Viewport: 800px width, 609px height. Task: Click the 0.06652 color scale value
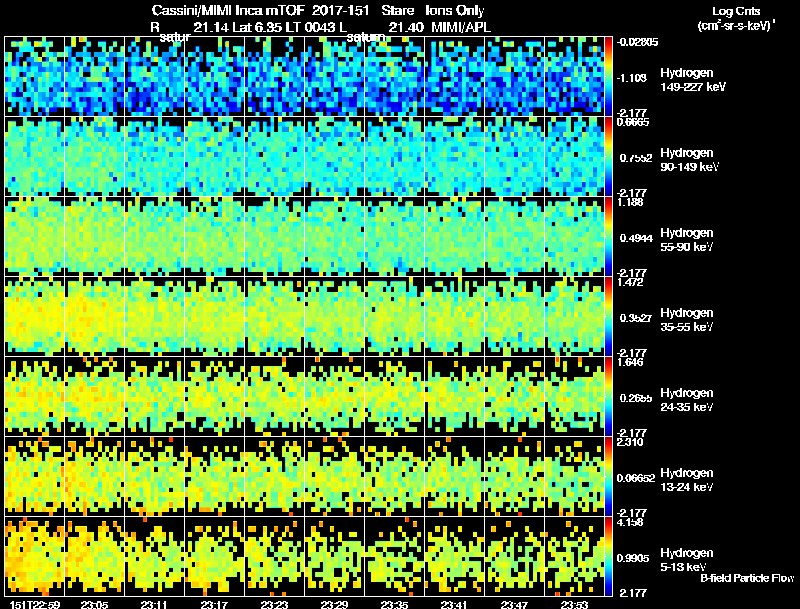click(x=636, y=478)
